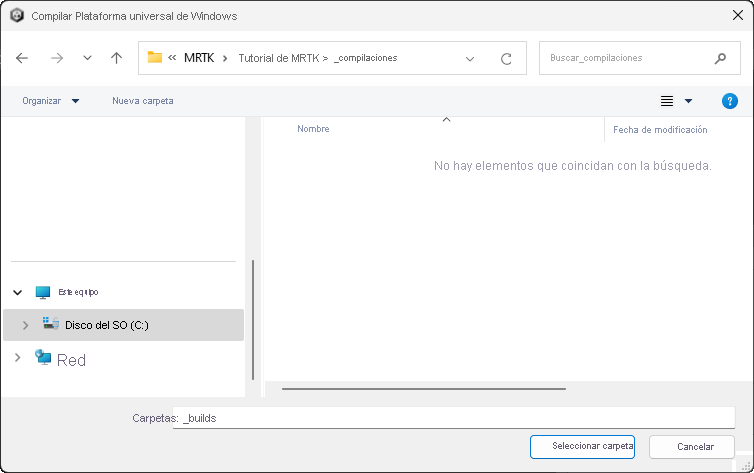754x473 pixels.
Task: Open the Organizar menu
Action: [x=50, y=101]
